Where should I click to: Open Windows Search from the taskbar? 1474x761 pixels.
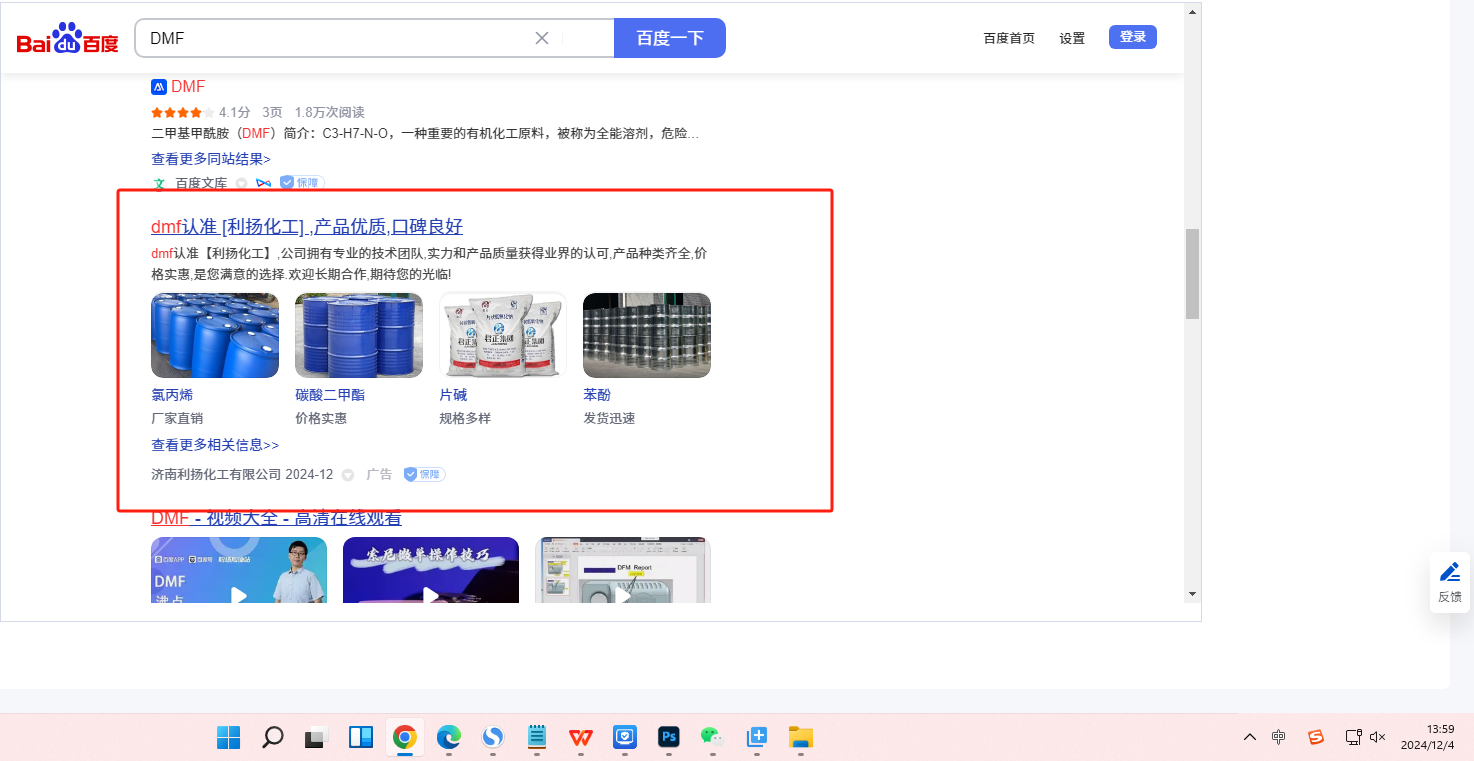[272, 737]
